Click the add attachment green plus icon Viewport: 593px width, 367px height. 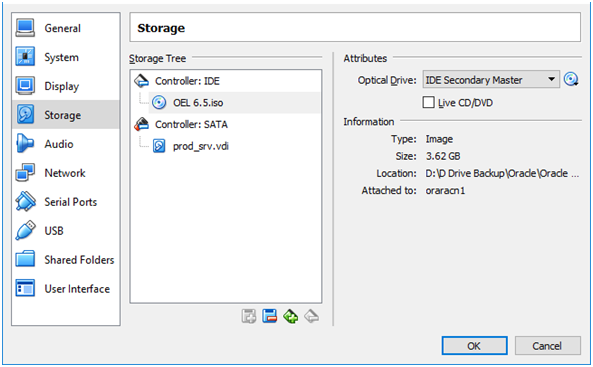(x=290, y=316)
